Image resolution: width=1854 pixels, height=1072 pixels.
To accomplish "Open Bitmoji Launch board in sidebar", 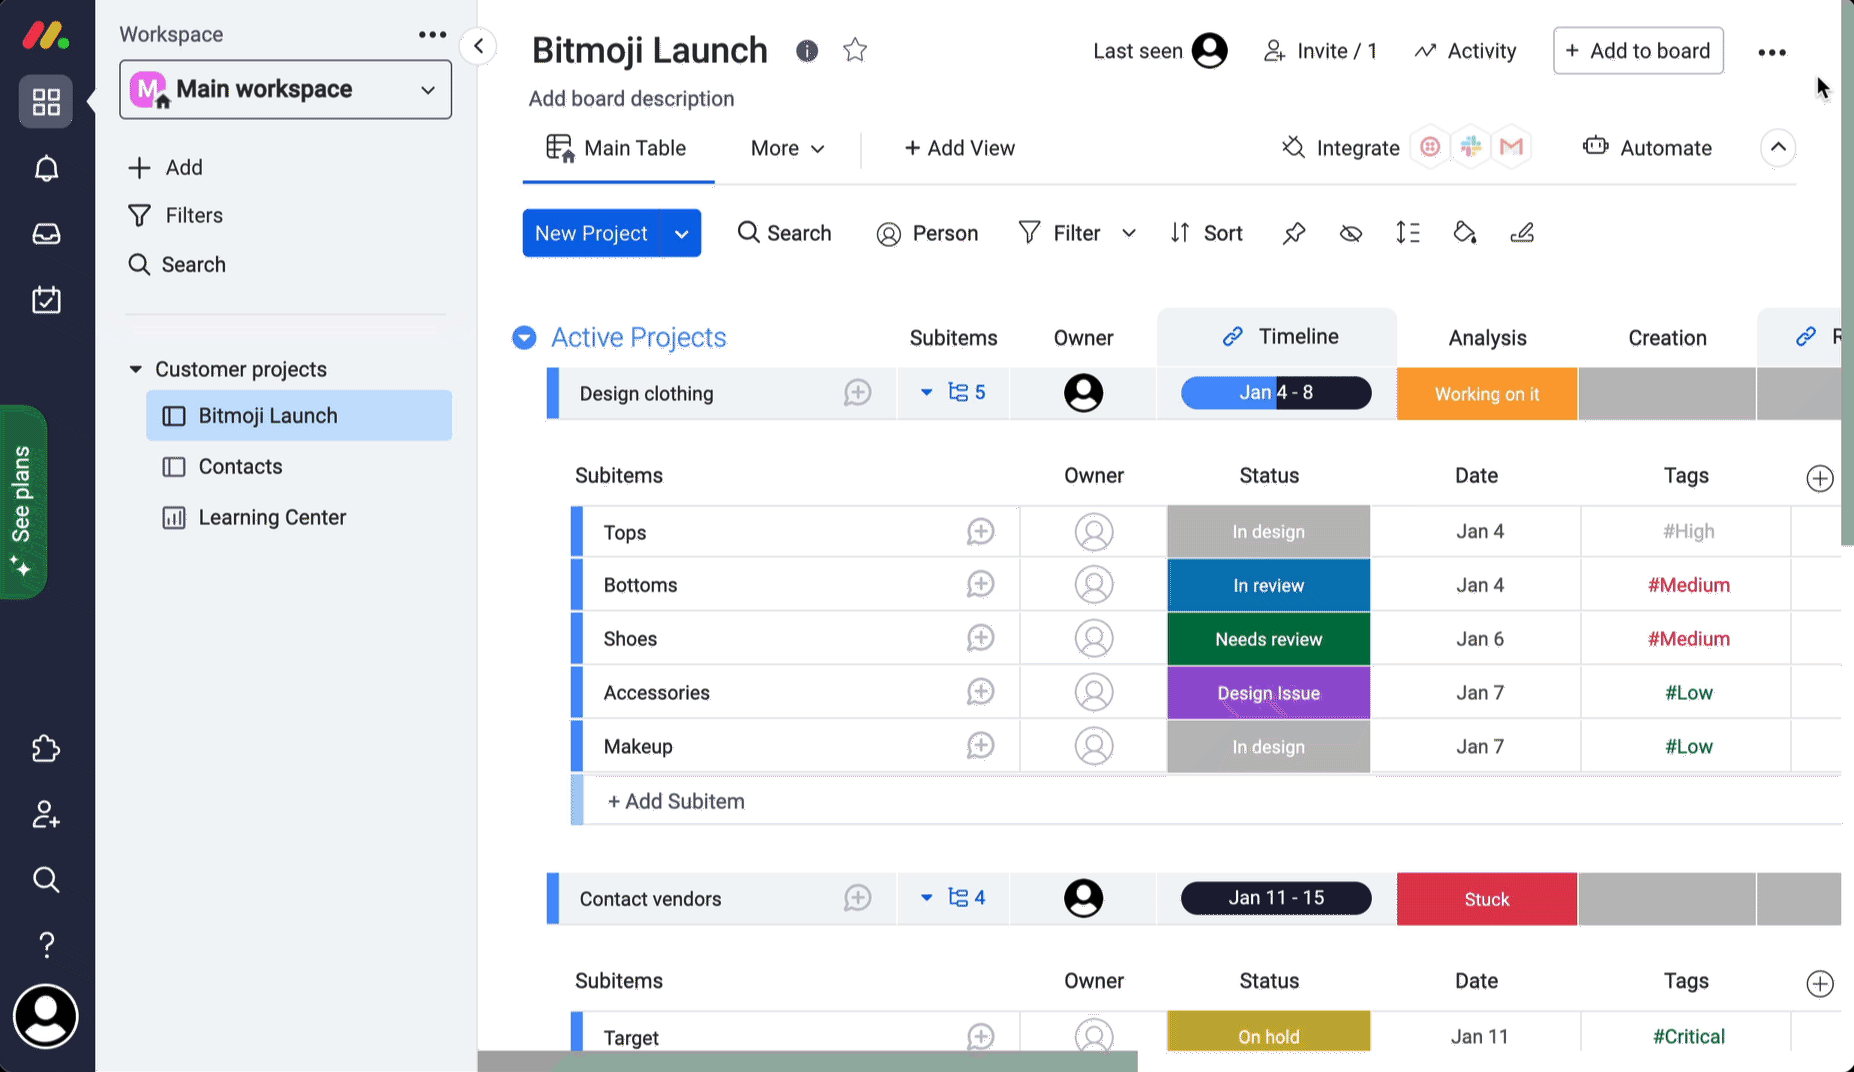I will 299,415.
